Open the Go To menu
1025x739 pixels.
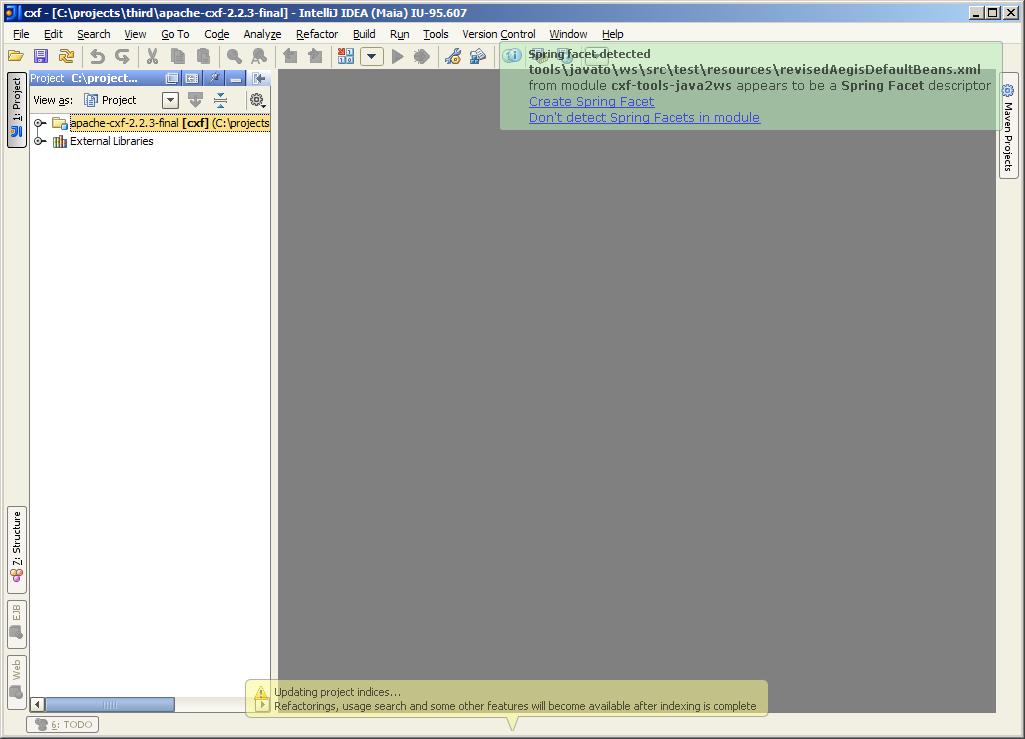[x=175, y=34]
